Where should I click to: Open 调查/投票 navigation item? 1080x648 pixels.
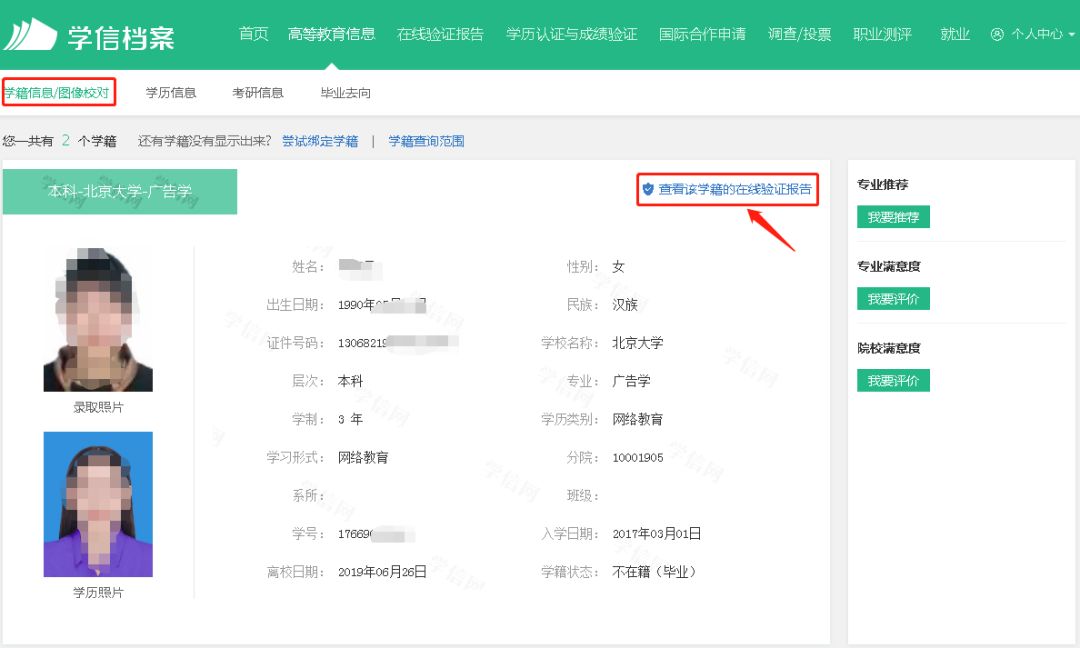(x=799, y=34)
